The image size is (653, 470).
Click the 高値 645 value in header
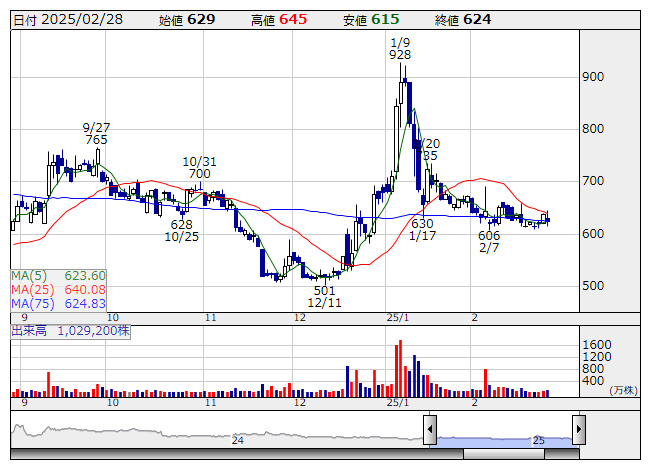tap(293, 19)
